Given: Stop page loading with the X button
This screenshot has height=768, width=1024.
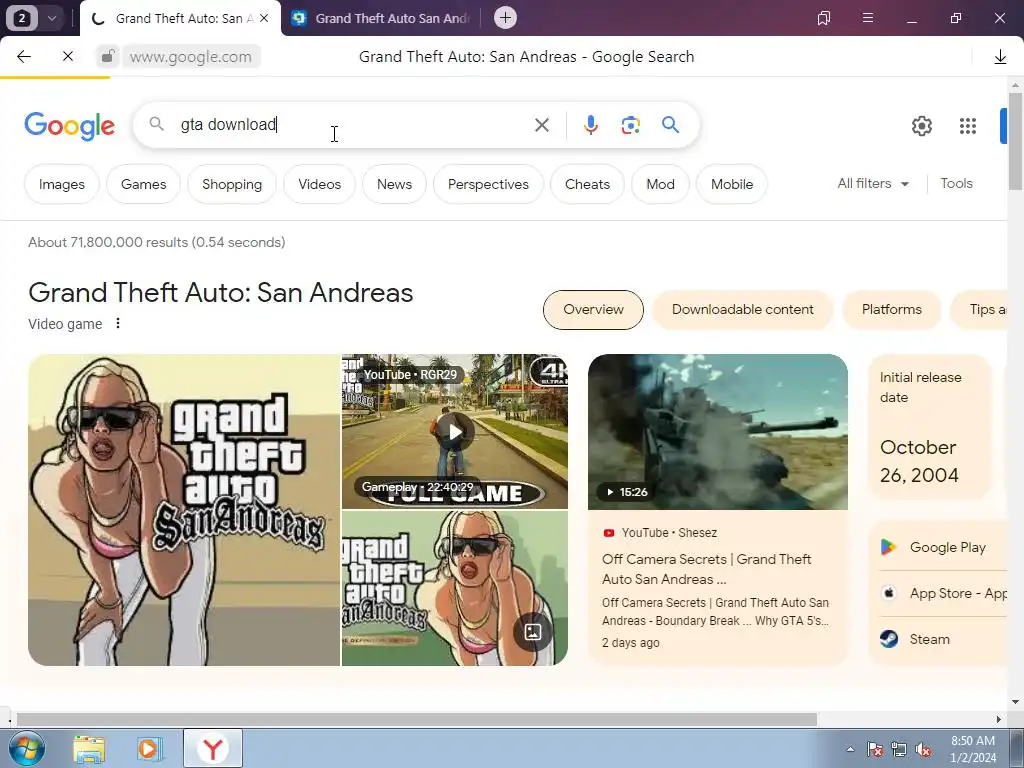Looking at the screenshot, I should 68,57.
